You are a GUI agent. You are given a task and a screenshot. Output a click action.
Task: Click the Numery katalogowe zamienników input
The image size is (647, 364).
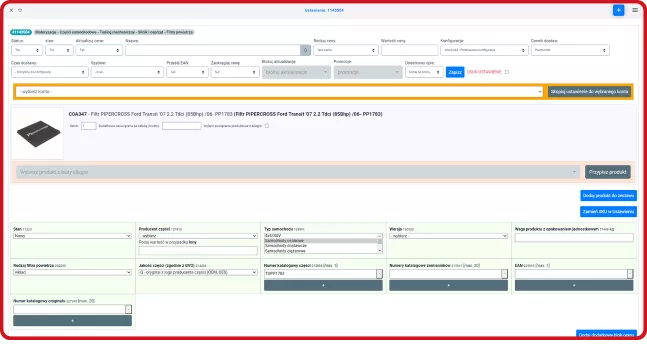(445, 274)
